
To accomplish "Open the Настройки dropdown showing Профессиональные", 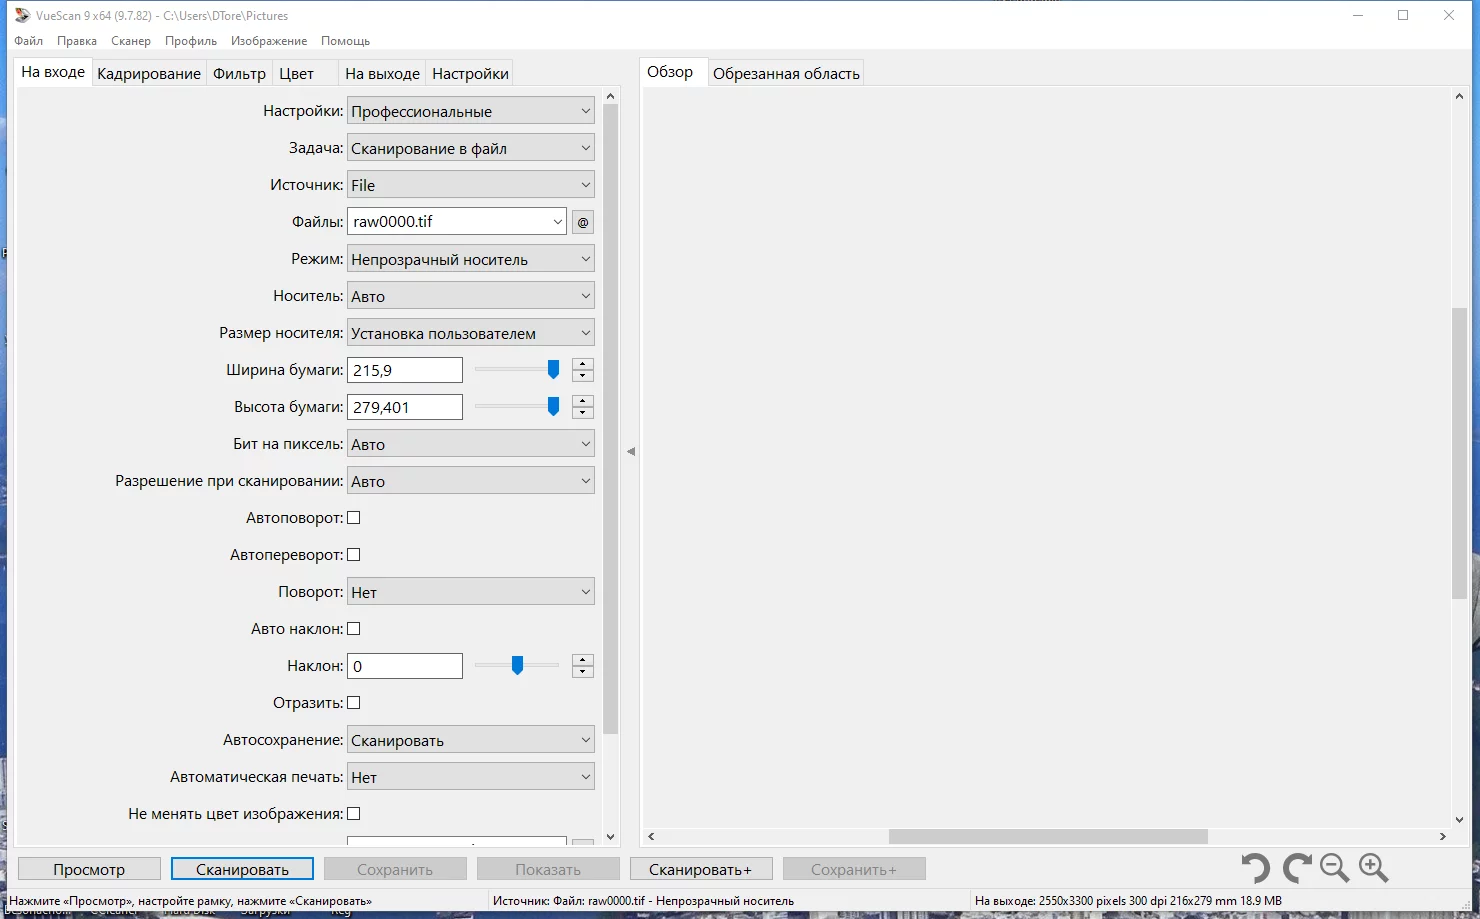I will tap(471, 111).
